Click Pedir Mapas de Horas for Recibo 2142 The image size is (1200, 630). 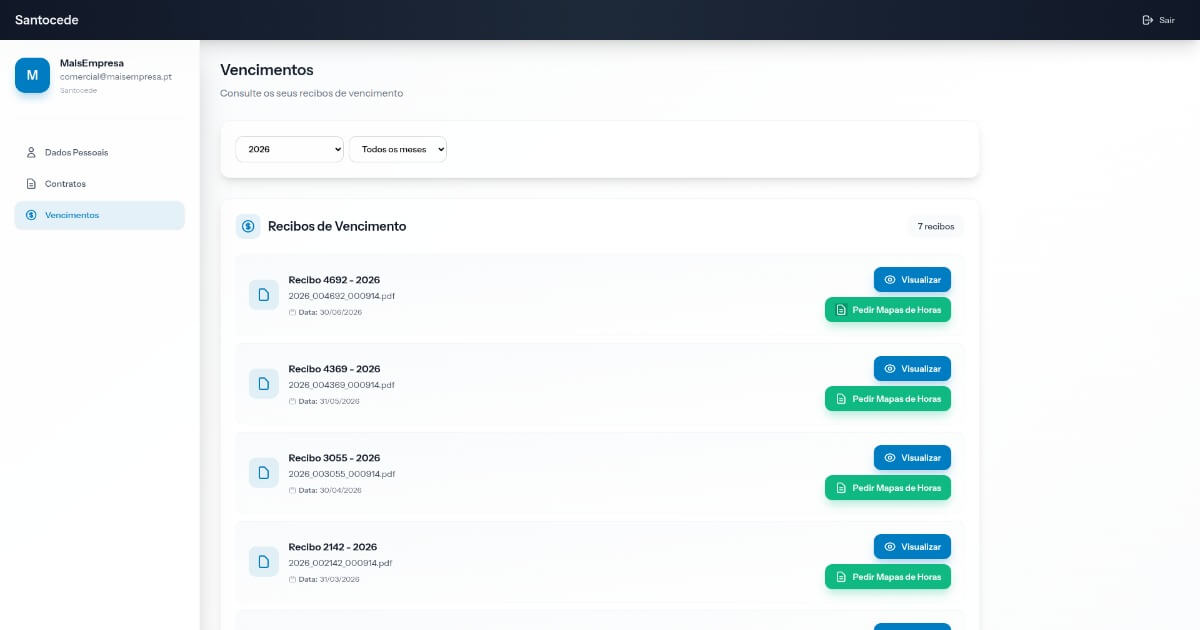pyautogui.click(x=888, y=577)
